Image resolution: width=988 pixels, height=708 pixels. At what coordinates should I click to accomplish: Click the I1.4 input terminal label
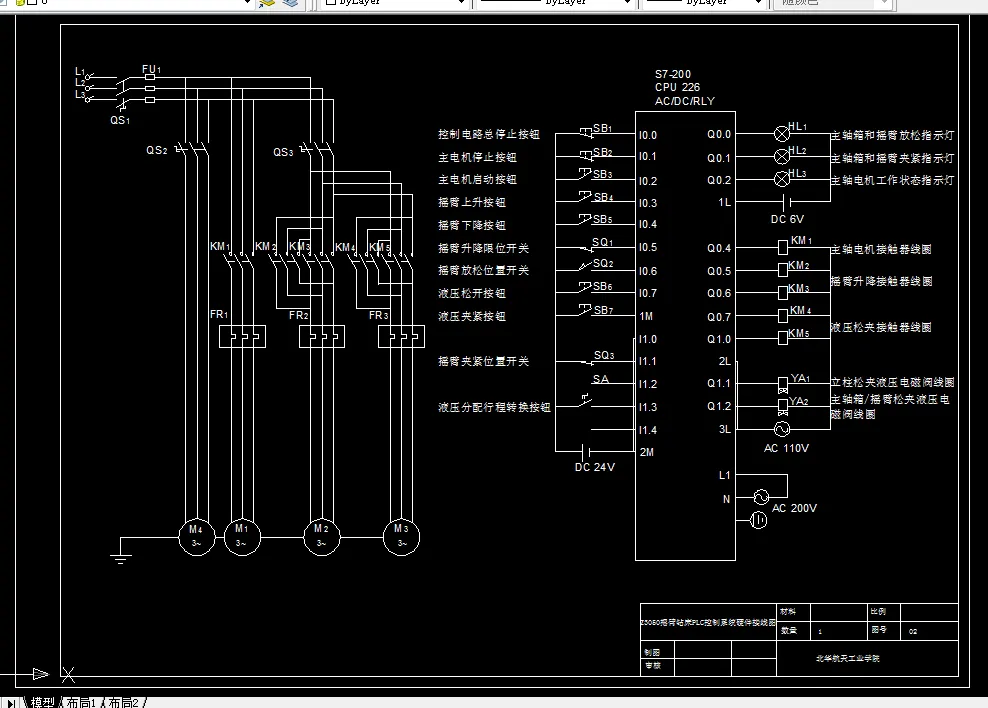648,430
